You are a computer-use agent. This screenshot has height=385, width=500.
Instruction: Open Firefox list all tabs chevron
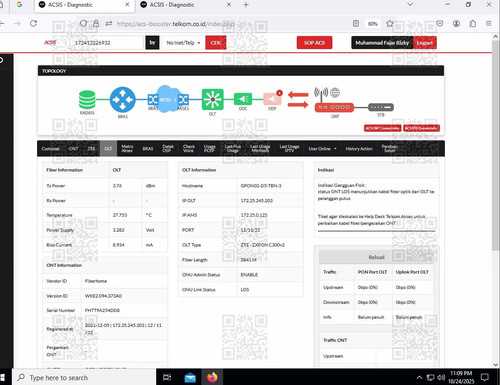(x=410, y=5)
